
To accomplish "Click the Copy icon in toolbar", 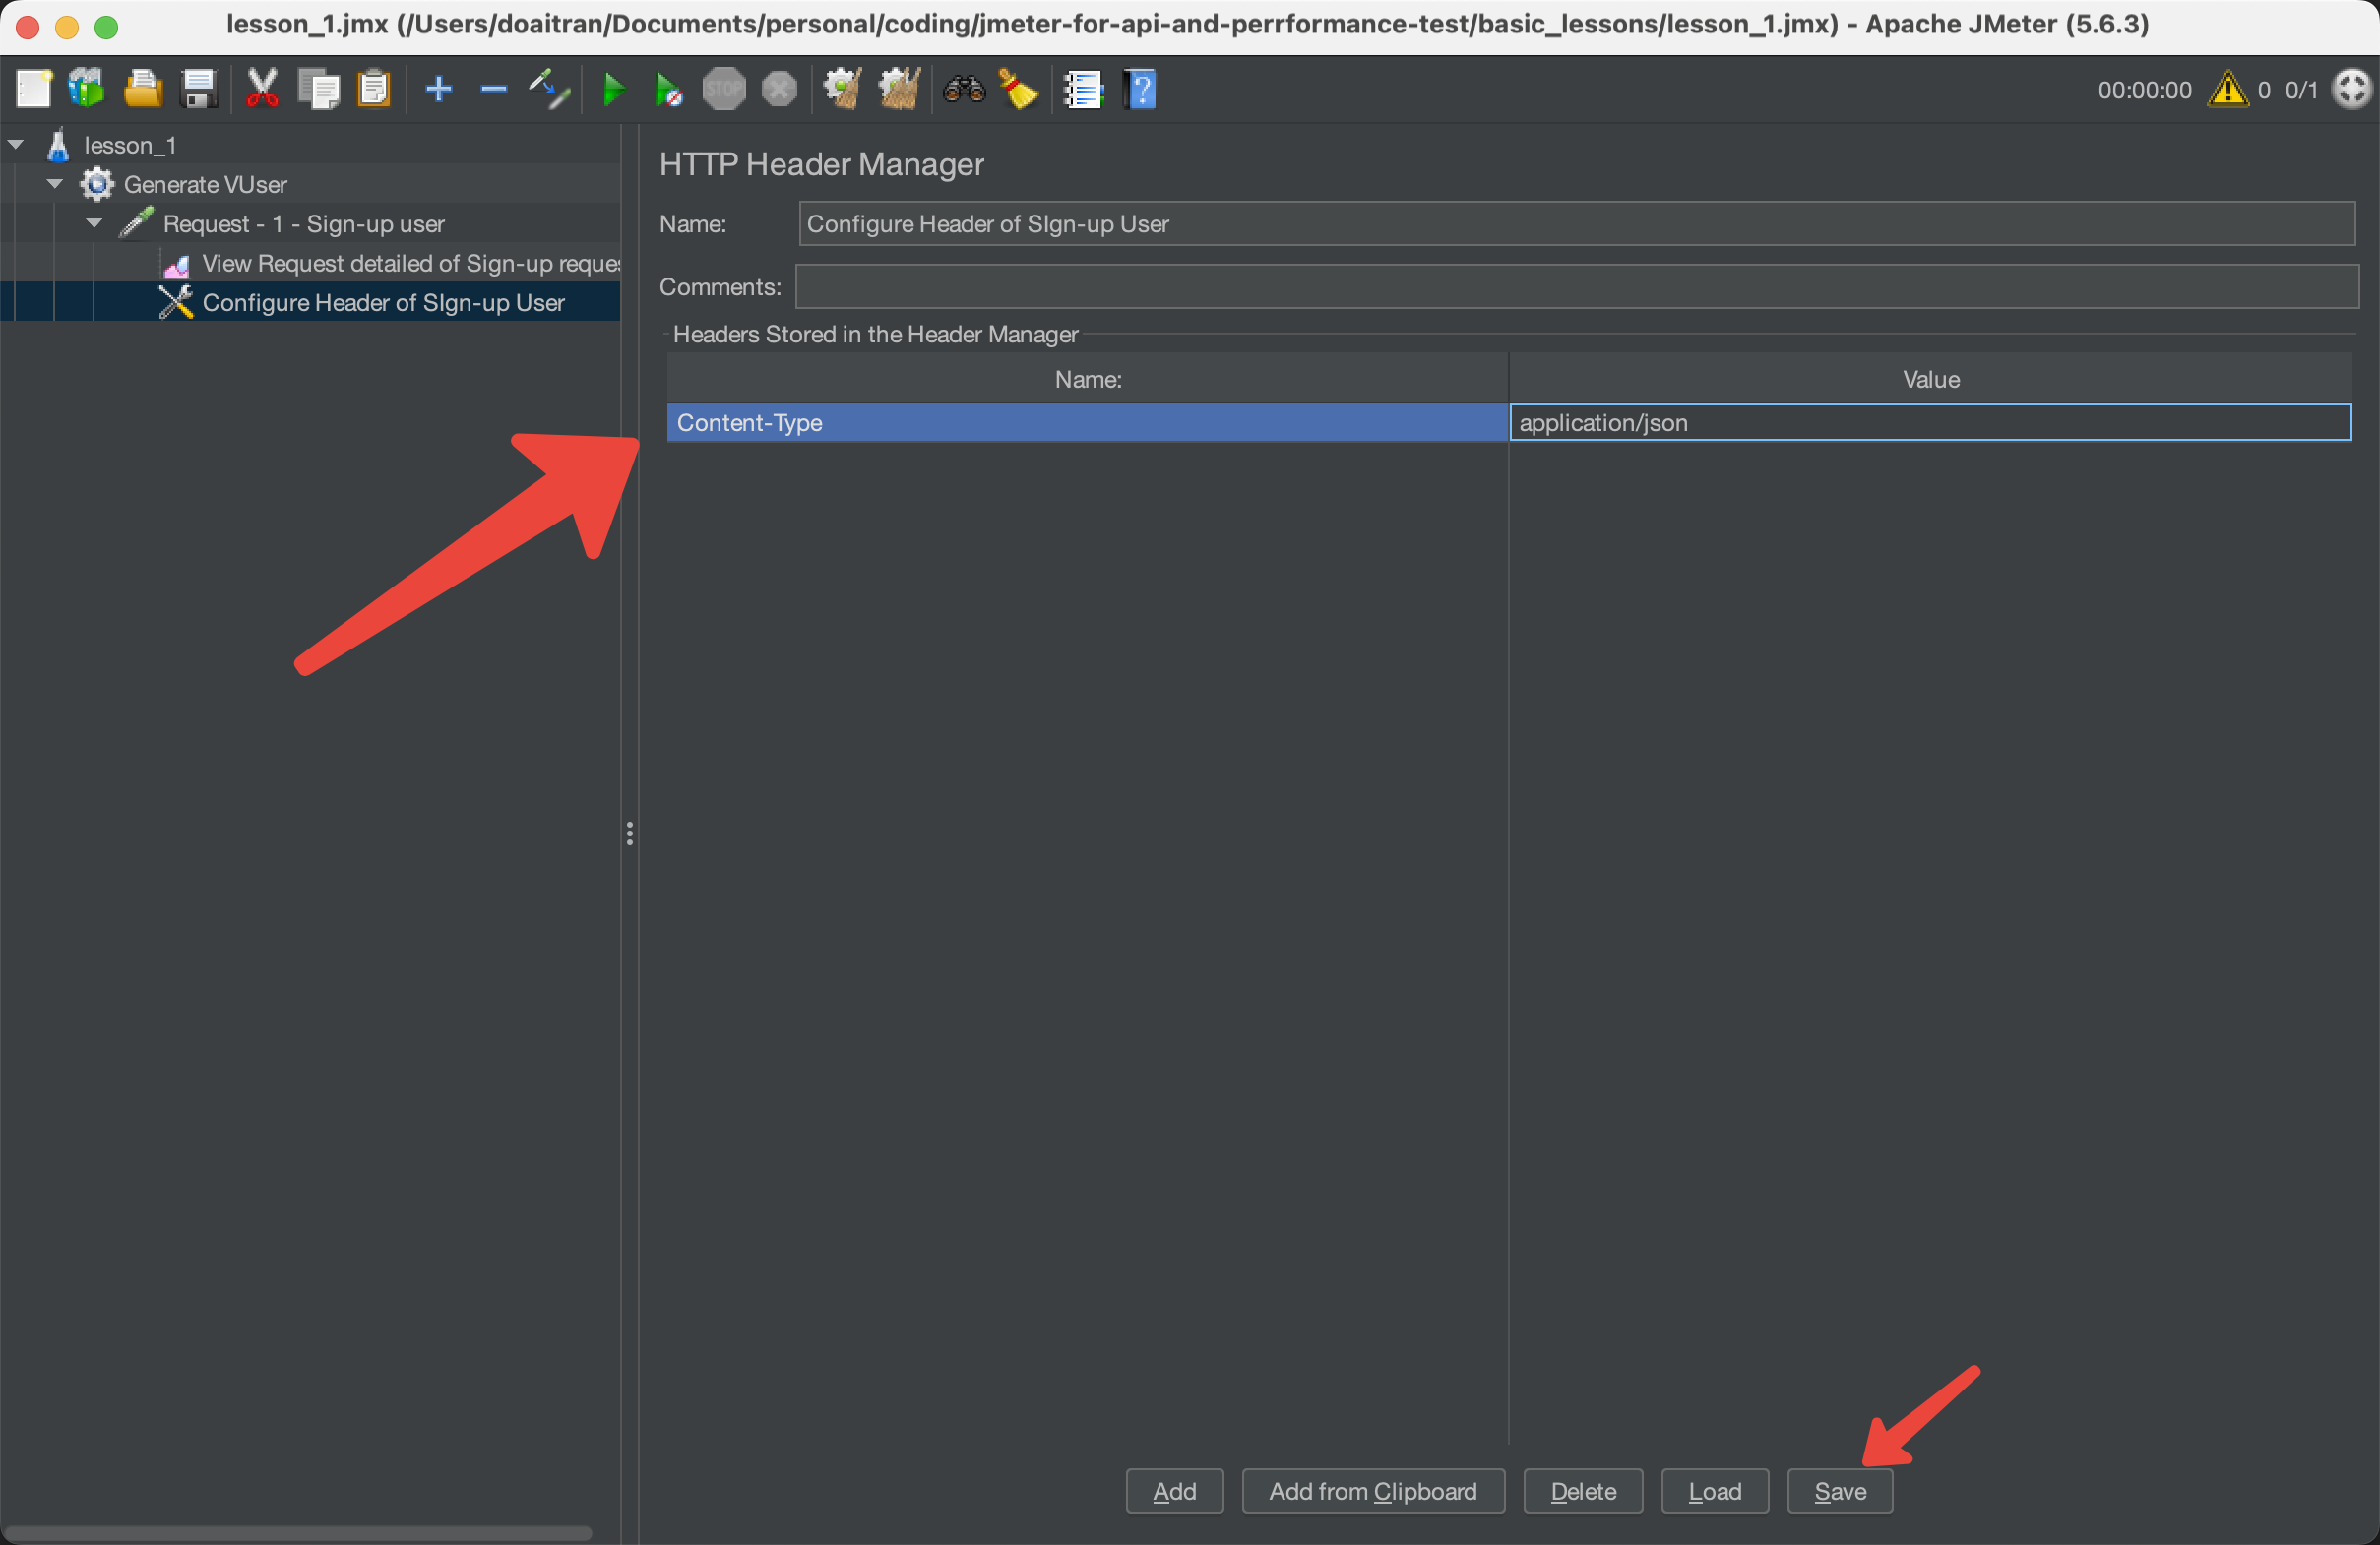I will (319, 90).
